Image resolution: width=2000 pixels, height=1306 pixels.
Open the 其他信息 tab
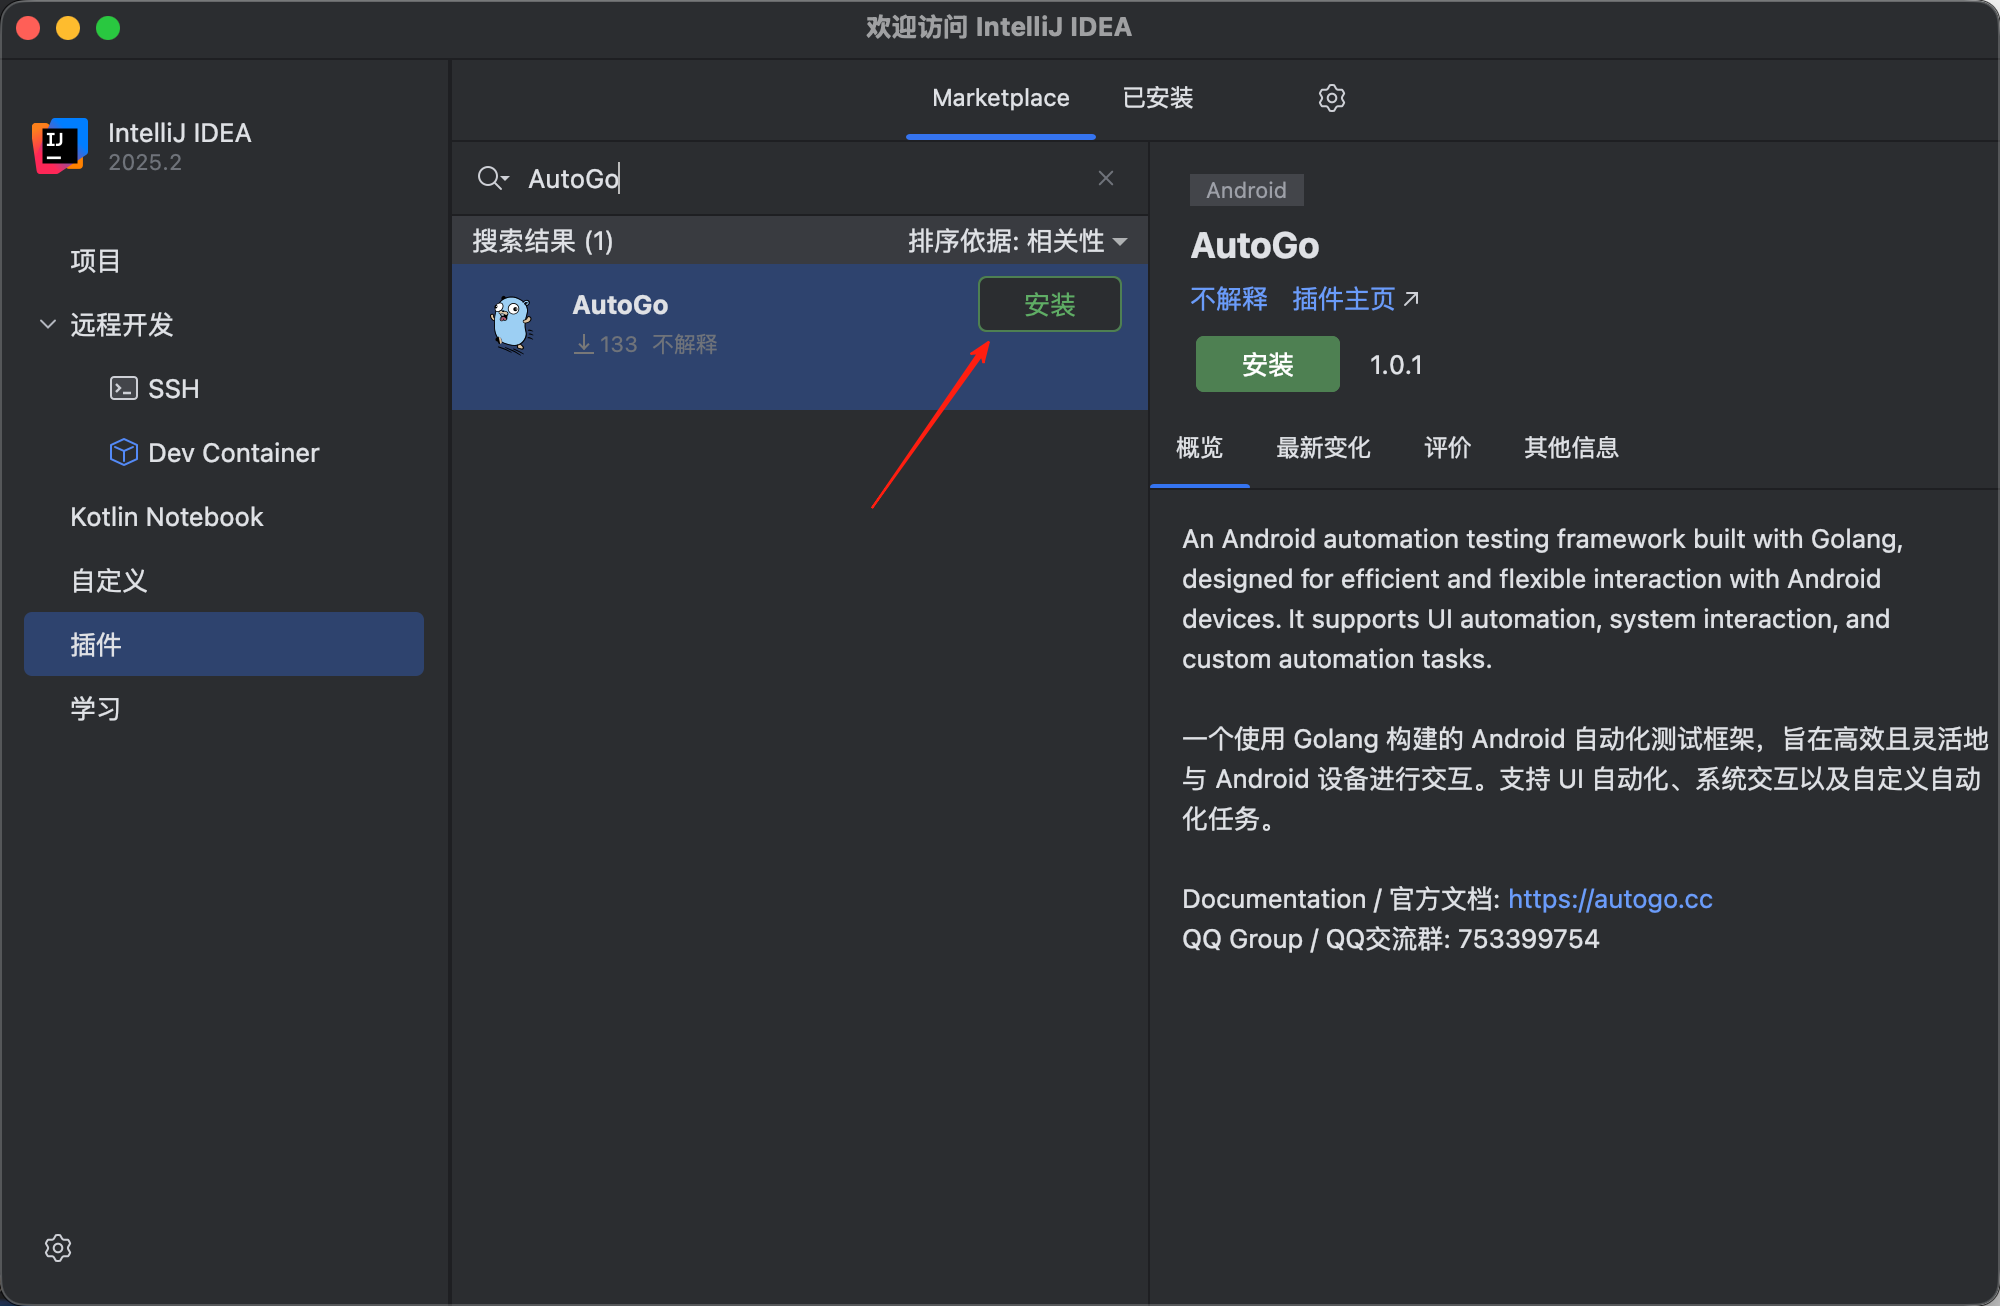[x=1571, y=447]
